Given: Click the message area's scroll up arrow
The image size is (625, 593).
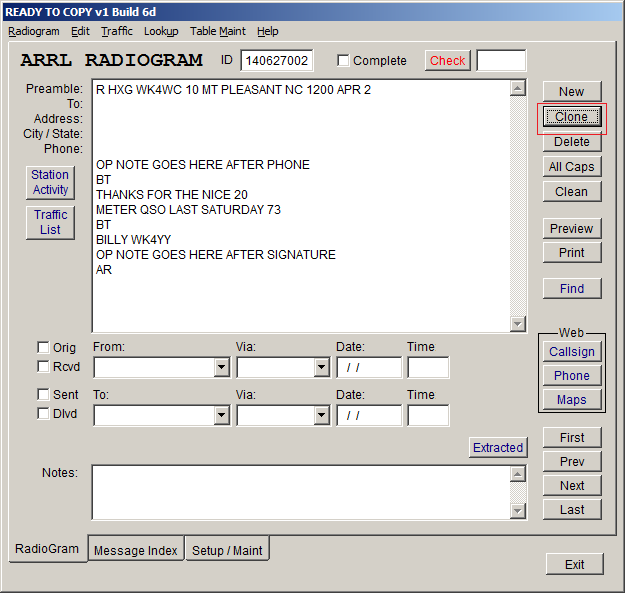Looking at the screenshot, I should click(x=517, y=88).
